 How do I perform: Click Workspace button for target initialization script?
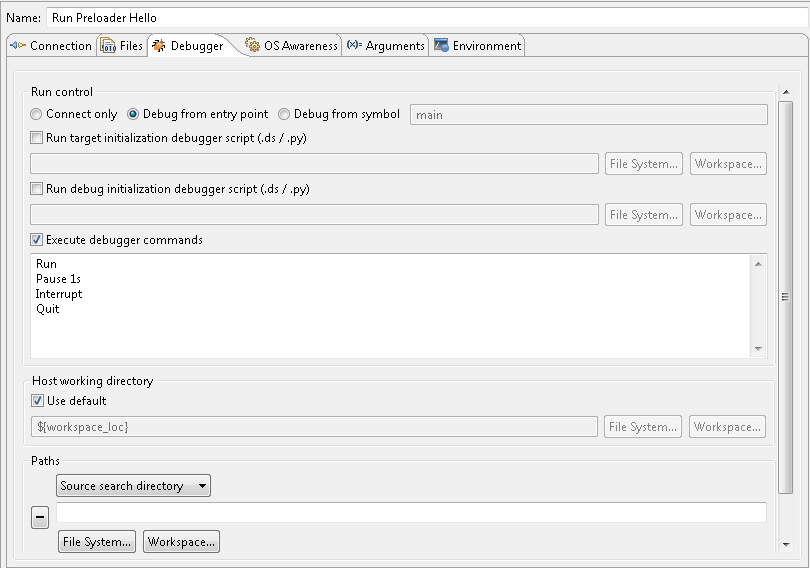click(x=728, y=164)
